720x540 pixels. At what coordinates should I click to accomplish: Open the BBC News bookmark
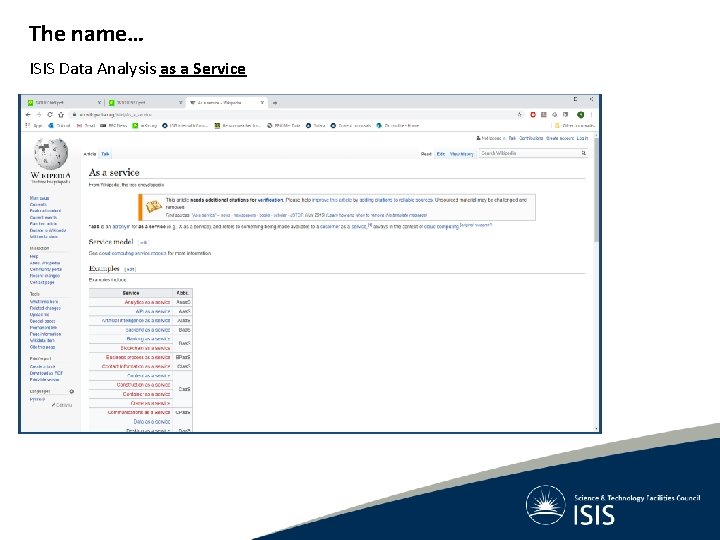113,125
